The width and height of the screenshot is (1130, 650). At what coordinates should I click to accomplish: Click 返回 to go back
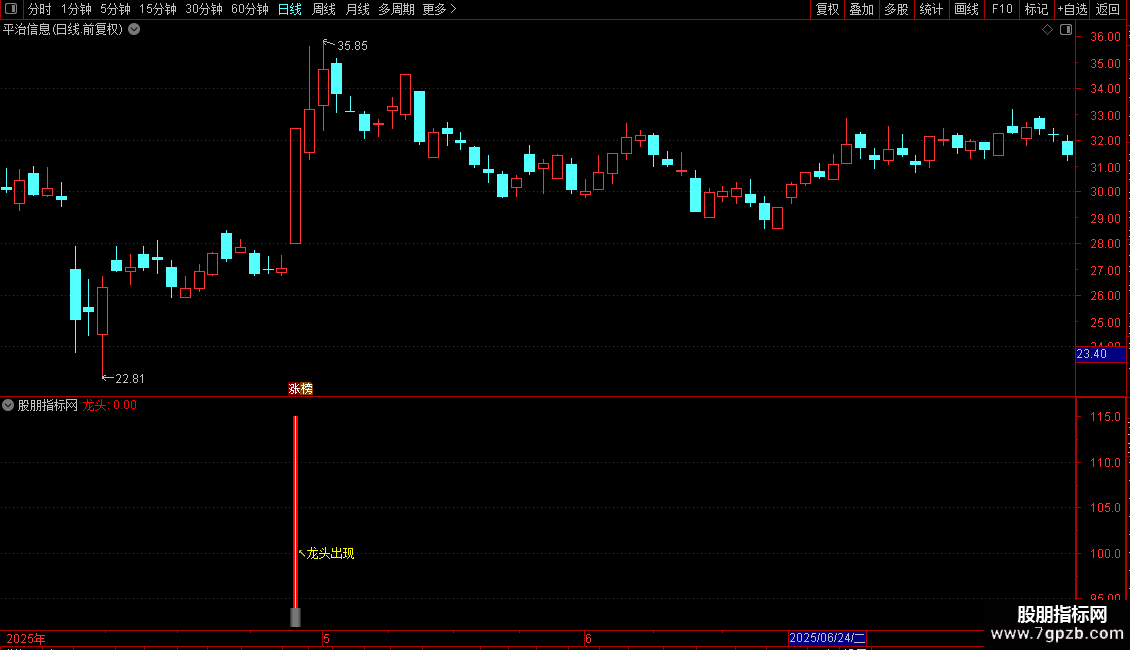tap(1108, 9)
